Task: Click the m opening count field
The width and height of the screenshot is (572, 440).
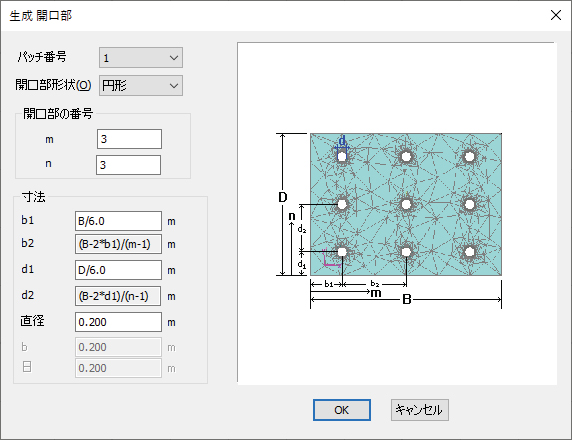Action: click(x=130, y=139)
